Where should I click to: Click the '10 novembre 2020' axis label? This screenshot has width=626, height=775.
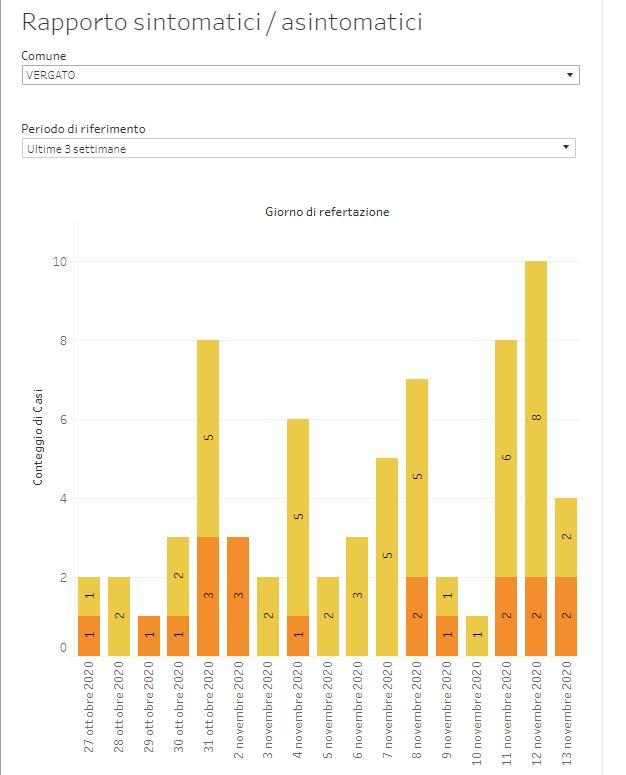[478, 712]
